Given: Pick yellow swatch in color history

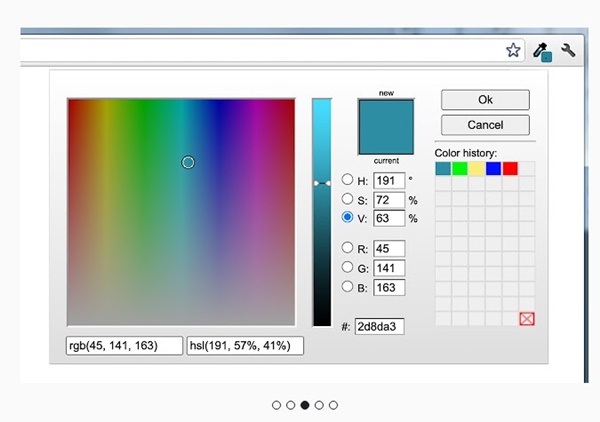Looking at the screenshot, I should point(476,168).
